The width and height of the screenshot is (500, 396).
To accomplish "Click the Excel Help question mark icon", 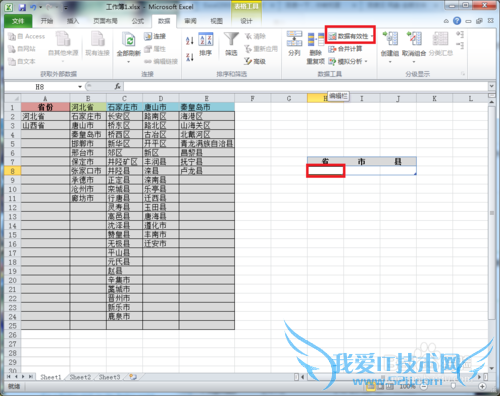I will 457,21.
